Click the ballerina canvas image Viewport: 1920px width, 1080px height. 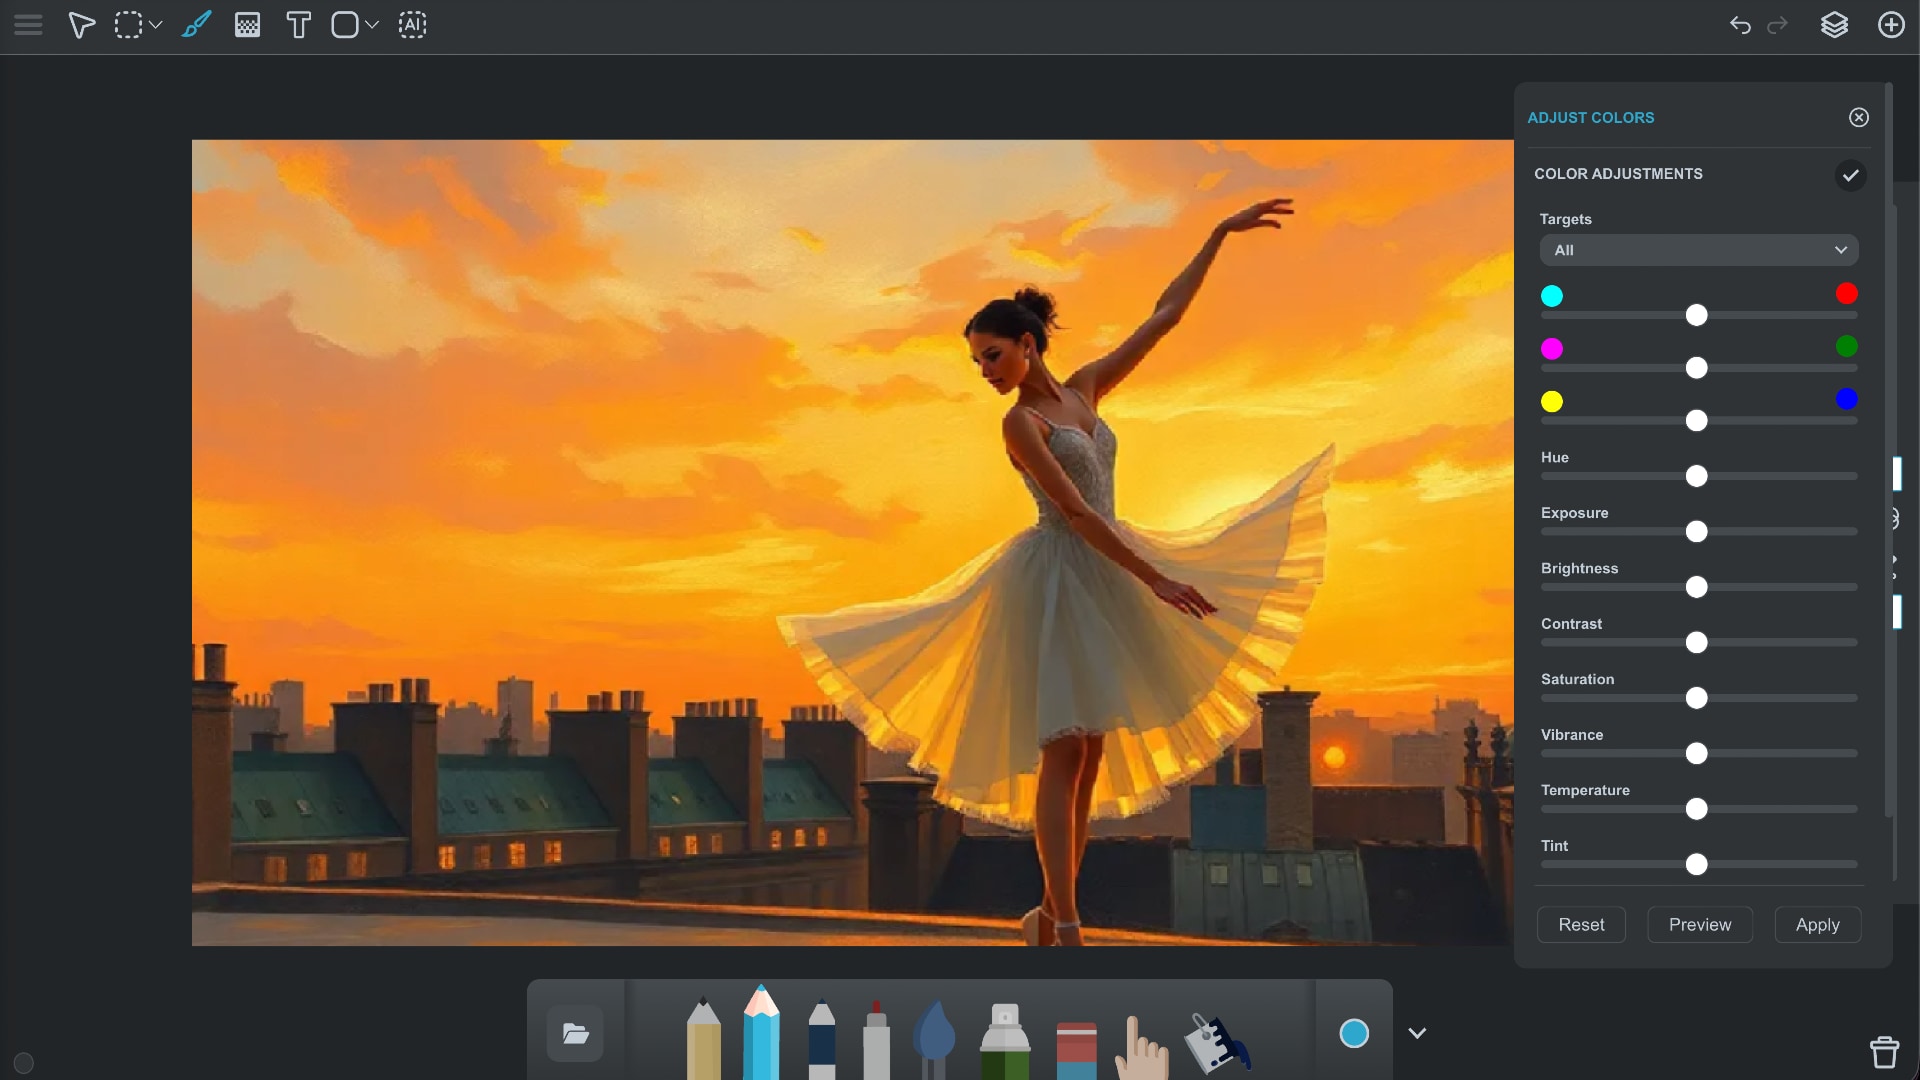click(852, 543)
